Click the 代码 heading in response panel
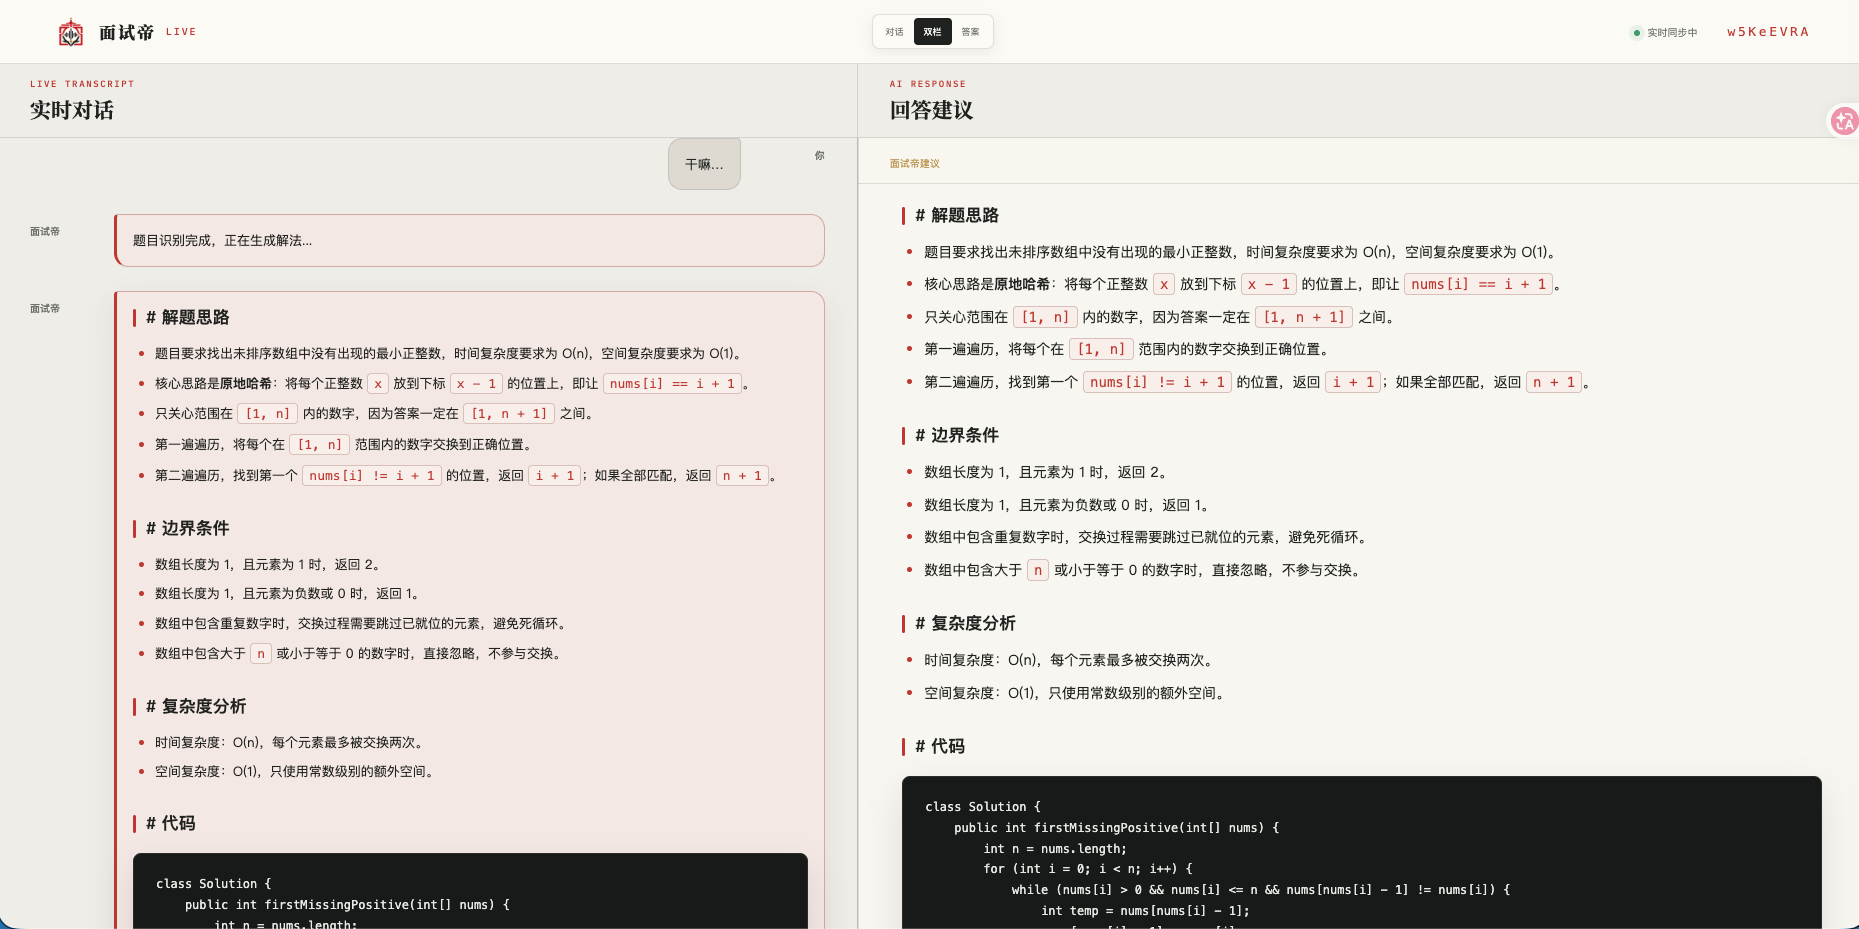Image resolution: width=1859 pixels, height=929 pixels. [940, 746]
